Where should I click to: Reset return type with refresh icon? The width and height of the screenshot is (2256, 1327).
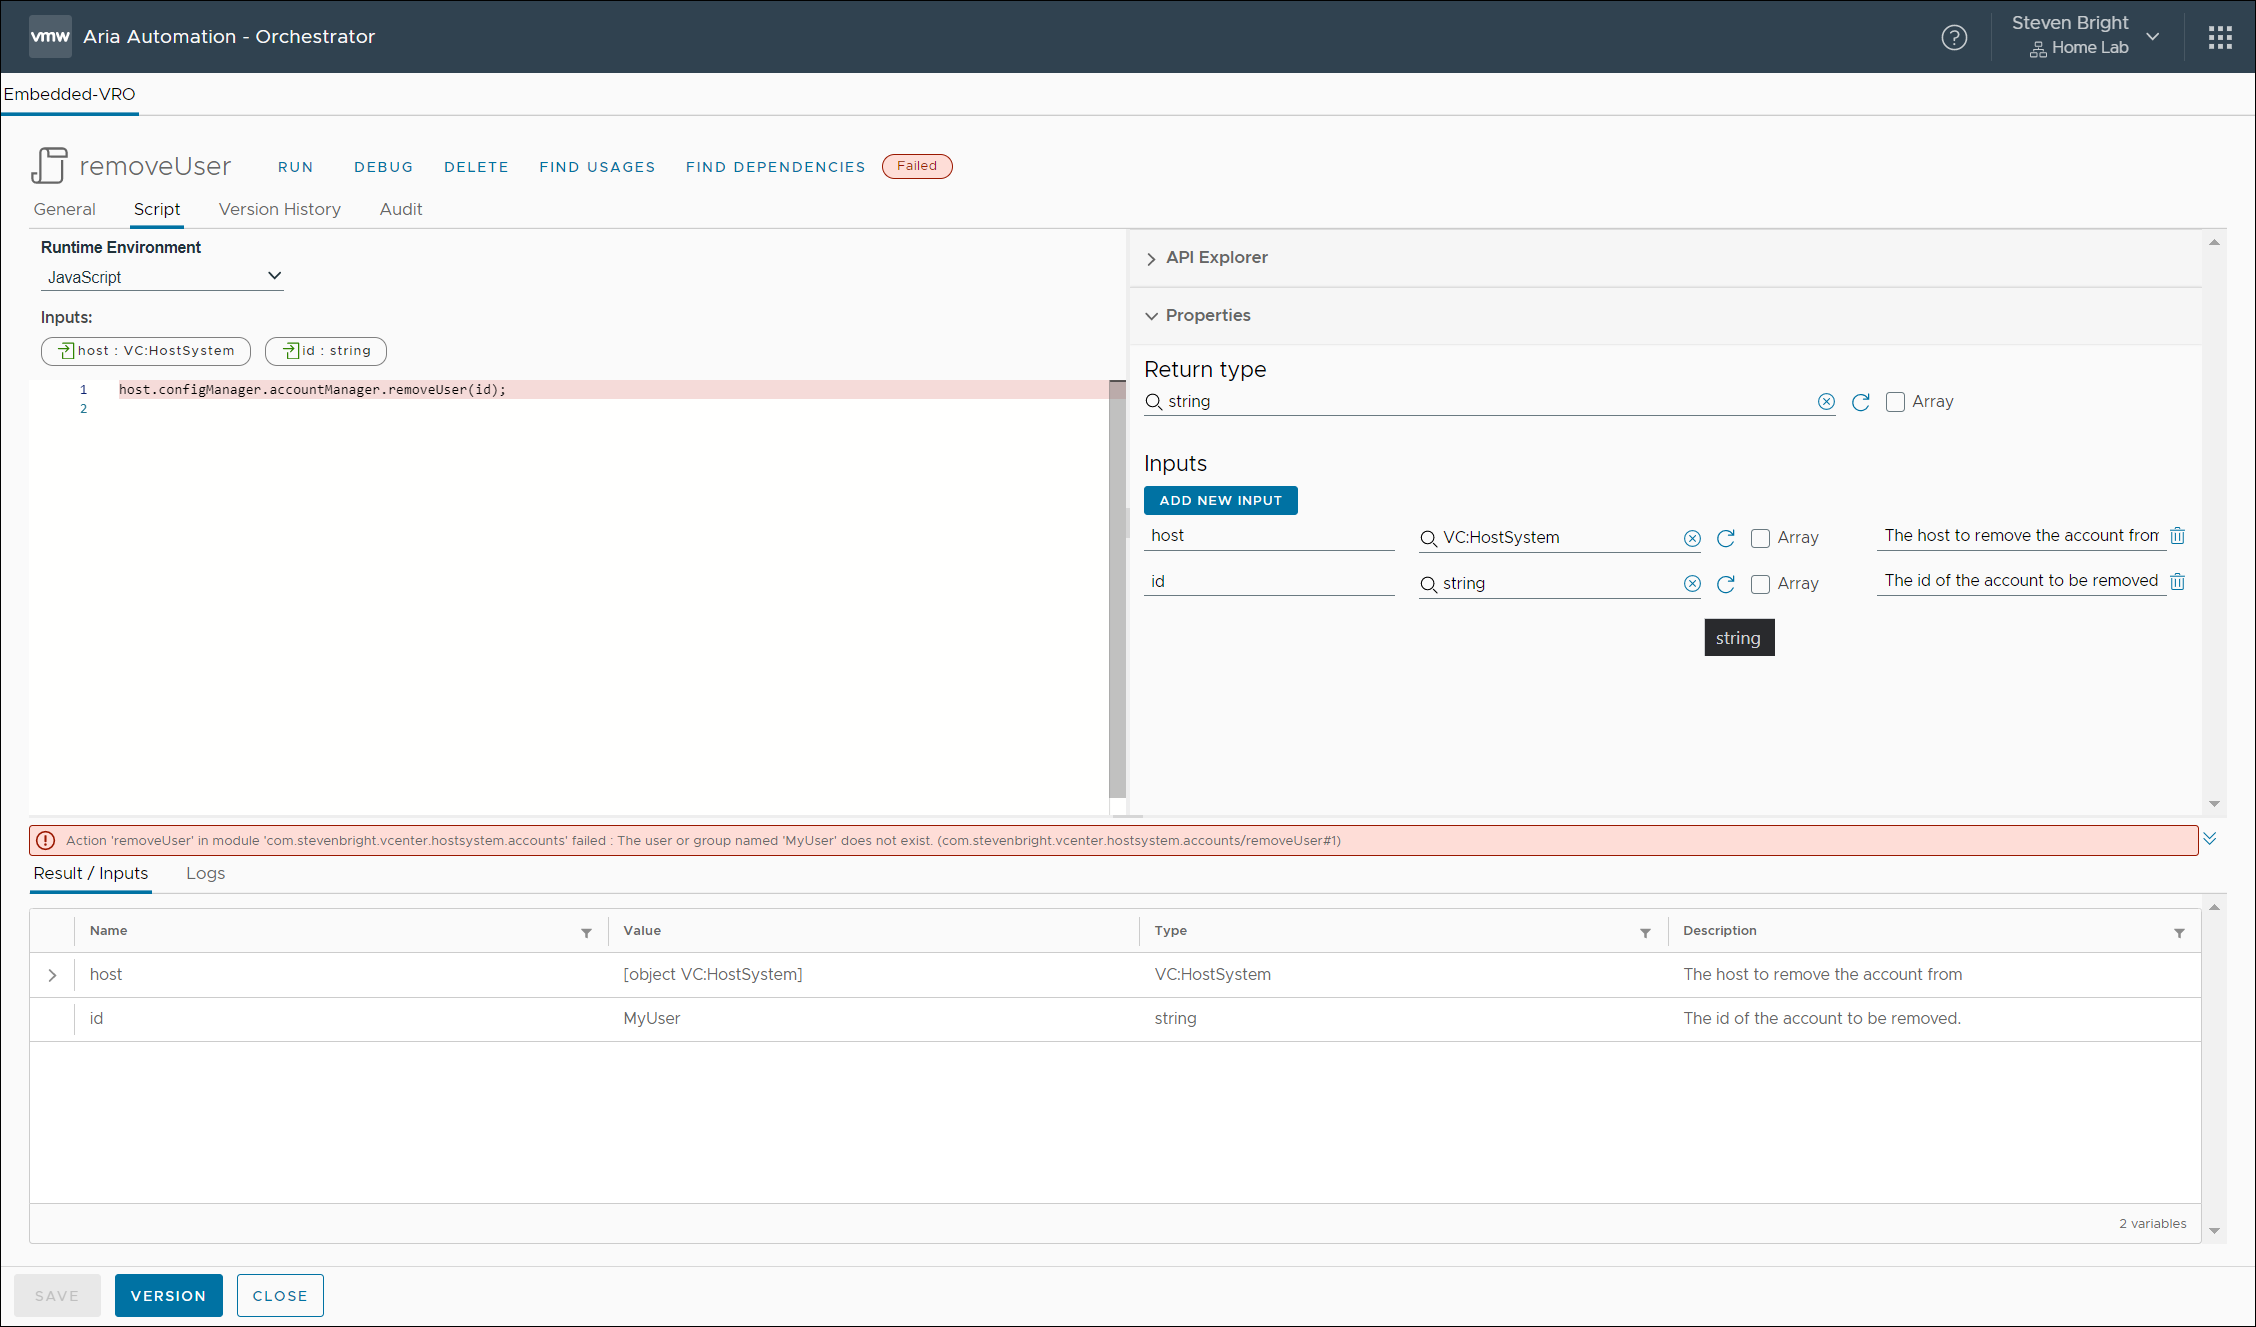1860,402
